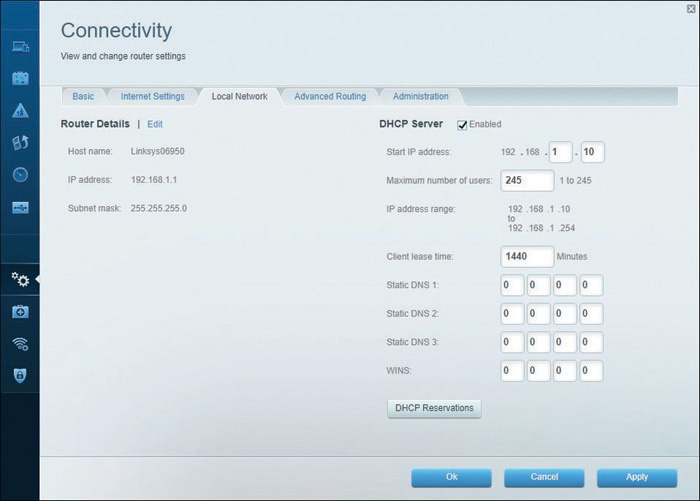Click the Apply button
The height and width of the screenshot is (501, 700).
[637, 477]
